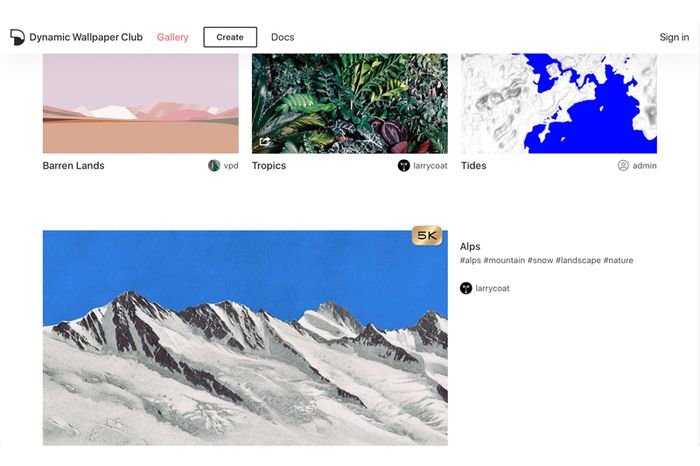
Task: Click larrycoat's avatar beside the Alps wallpaper
Action: click(466, 288)
